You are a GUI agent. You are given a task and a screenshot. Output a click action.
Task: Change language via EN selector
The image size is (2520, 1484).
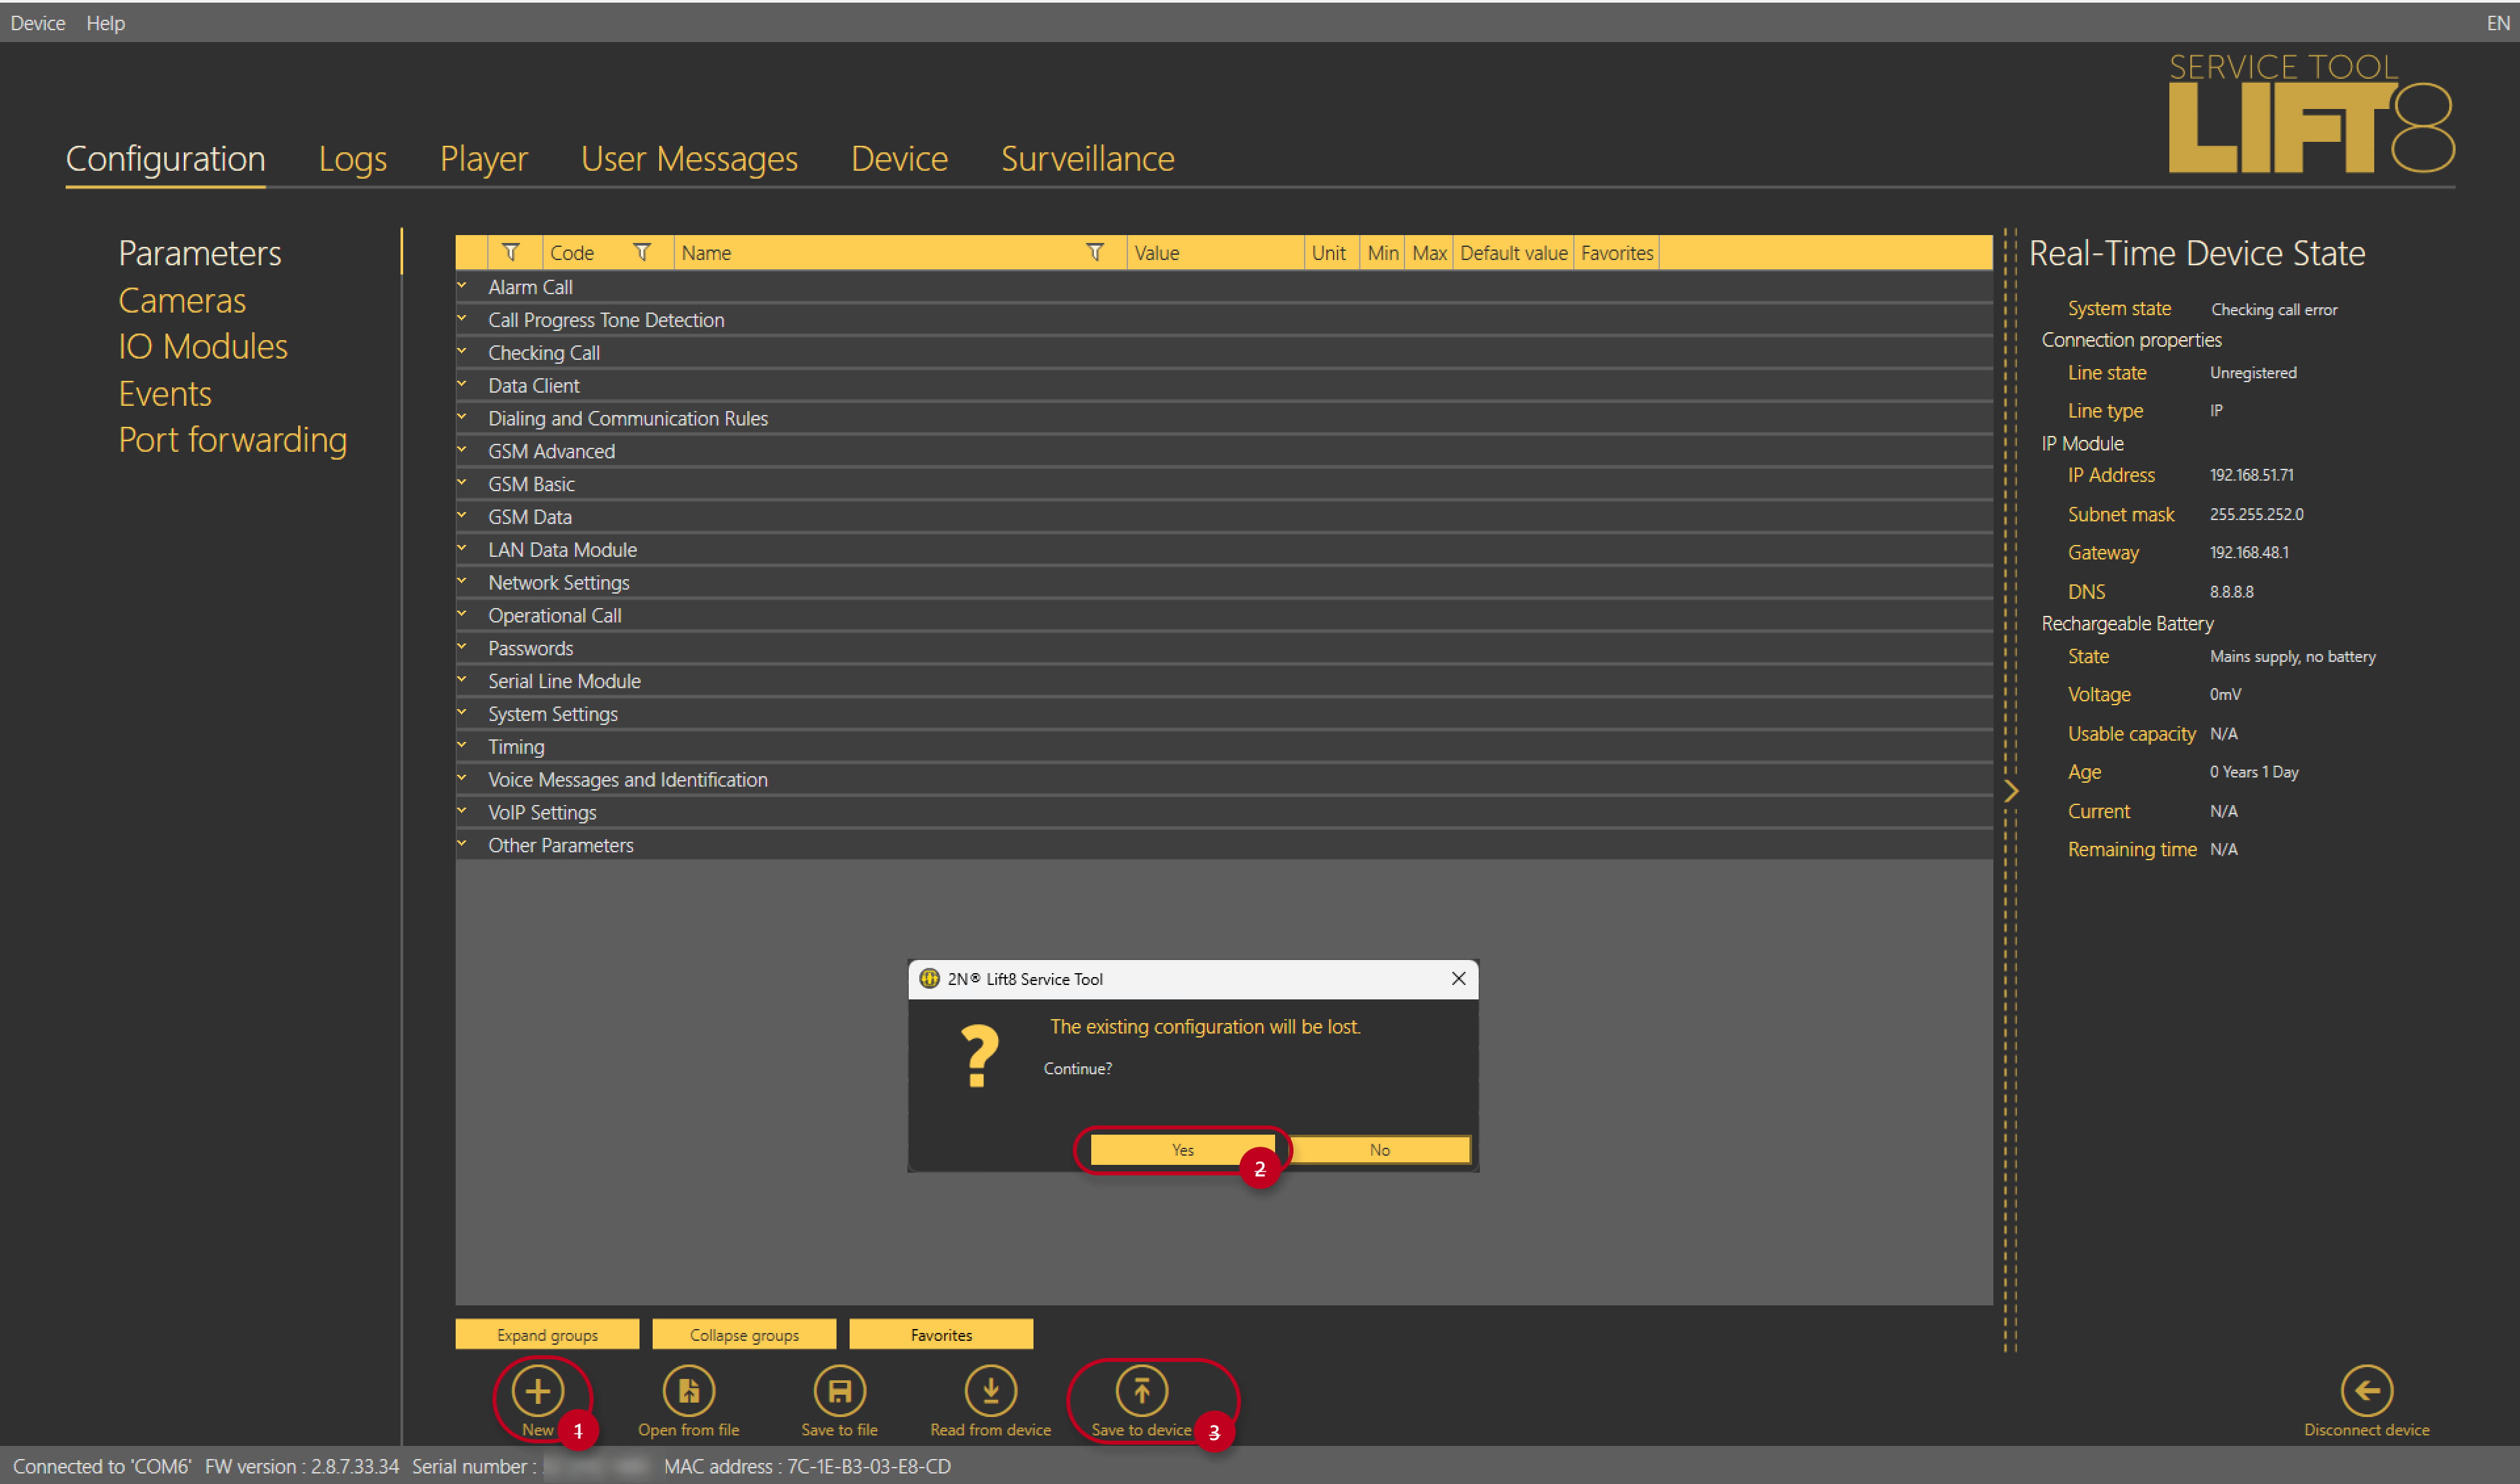pos(2497,23)
